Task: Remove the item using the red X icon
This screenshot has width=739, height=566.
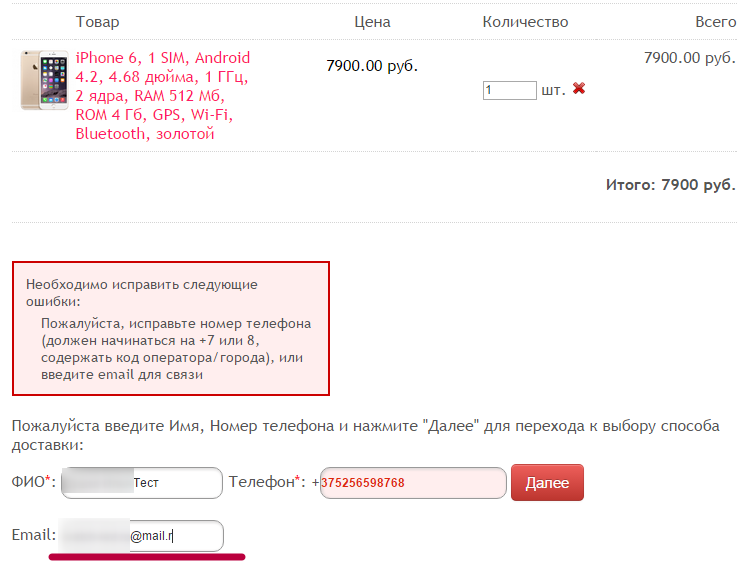Action: (x=579, y=89)
